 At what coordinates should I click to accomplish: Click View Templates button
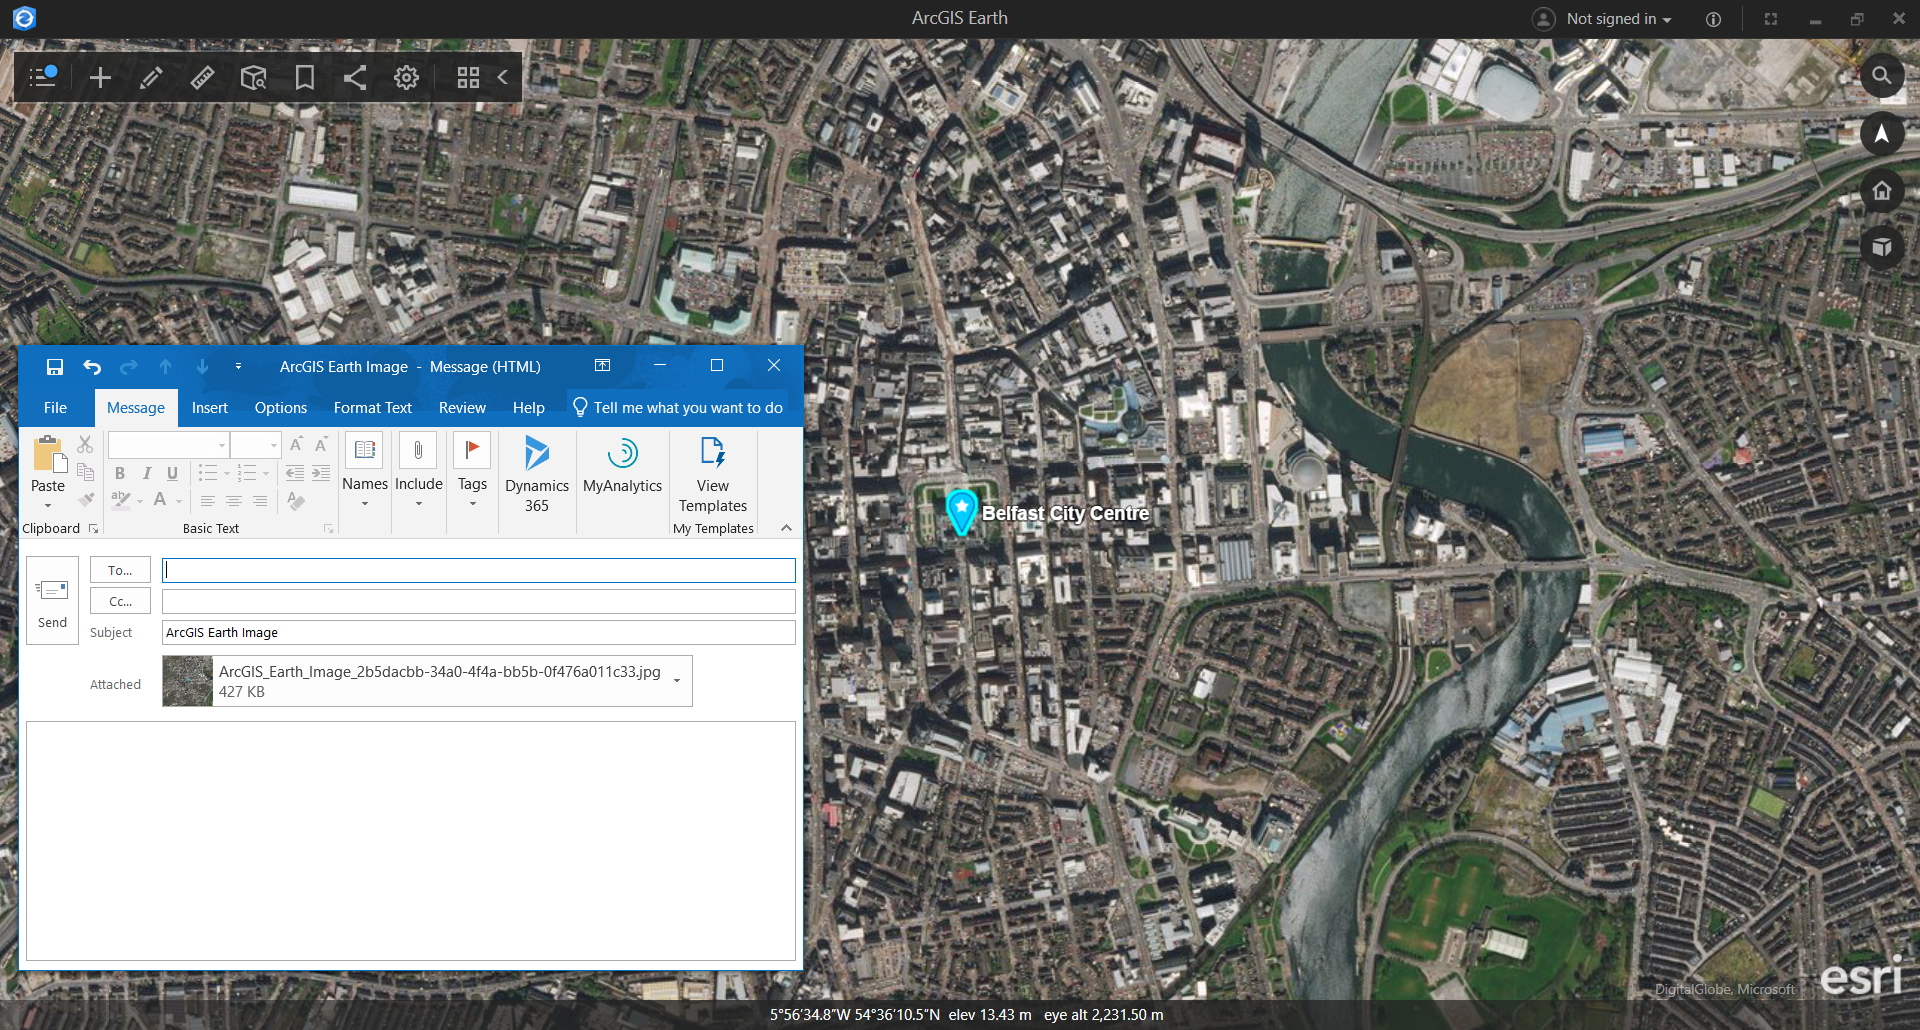coord(713,474)
